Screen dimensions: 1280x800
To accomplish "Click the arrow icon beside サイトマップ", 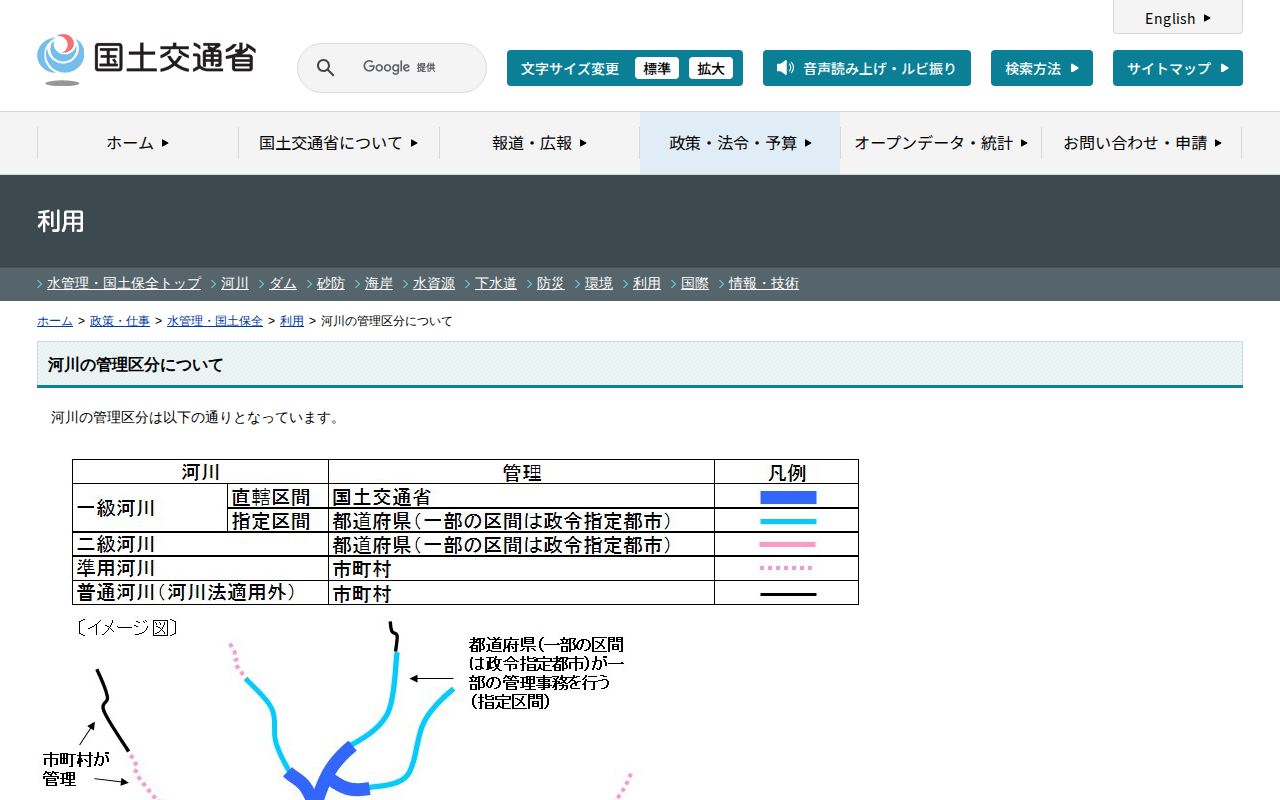I will tap(1225, 68).
